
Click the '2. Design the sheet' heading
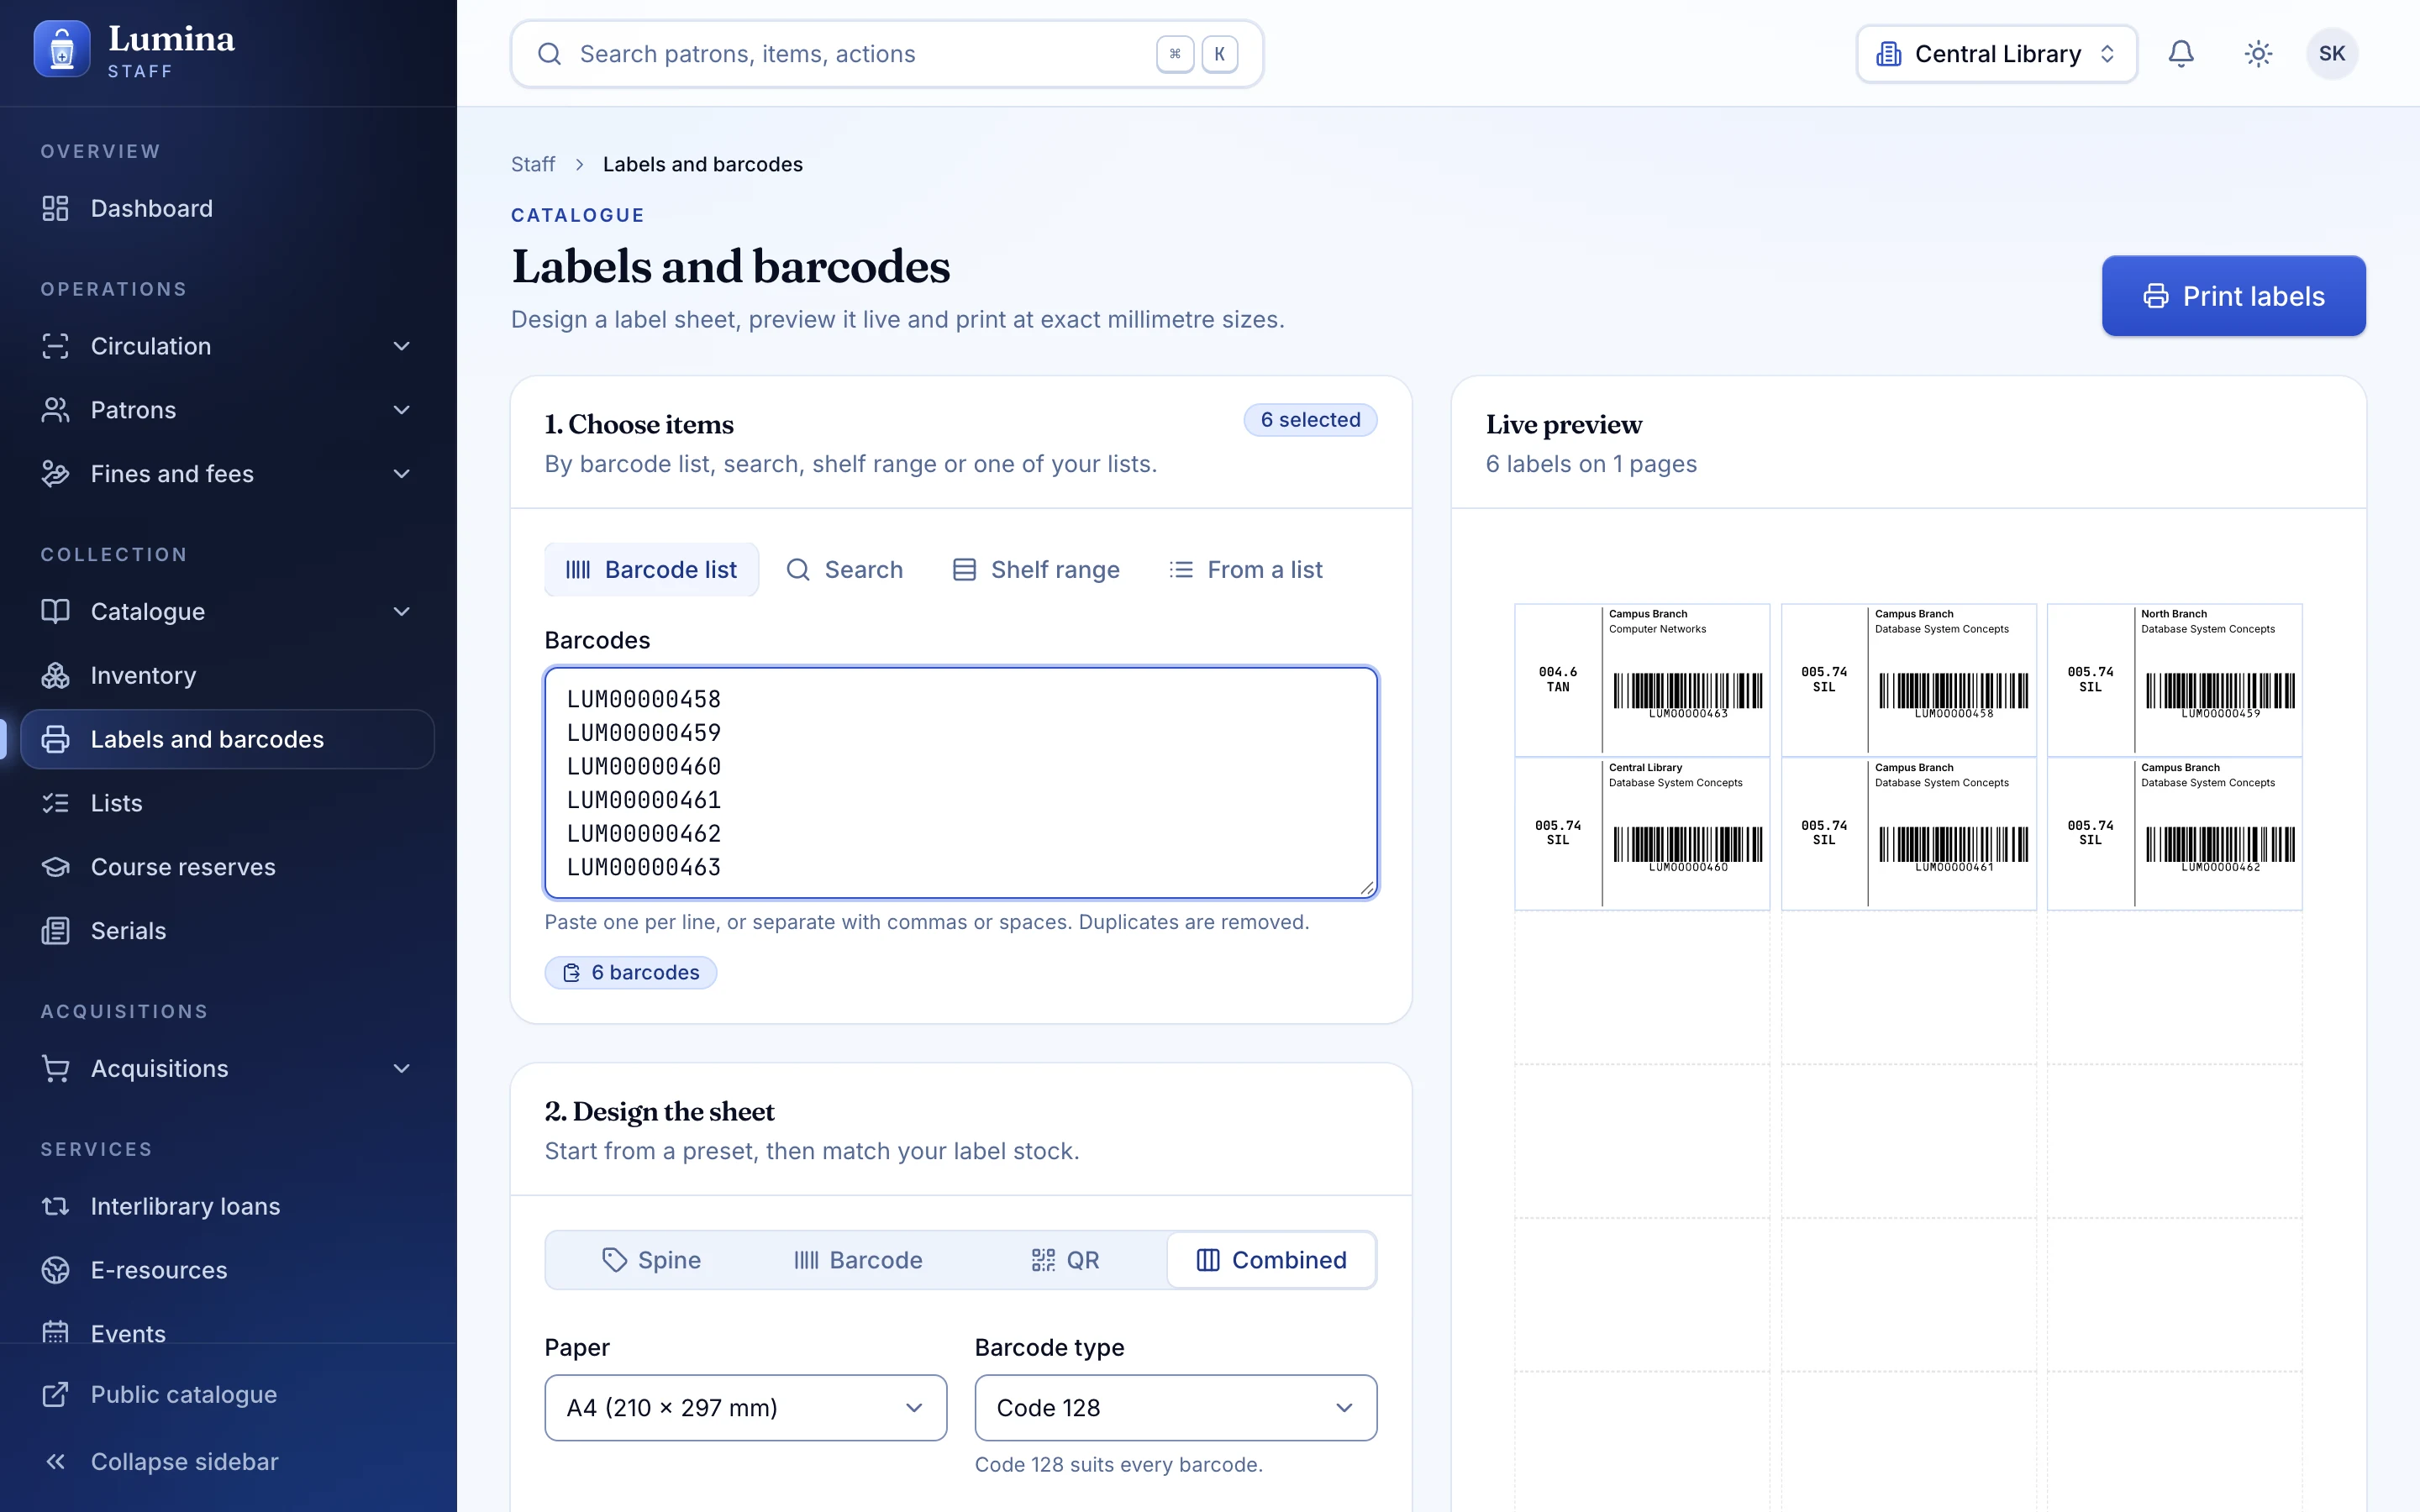click(659, 1111)
